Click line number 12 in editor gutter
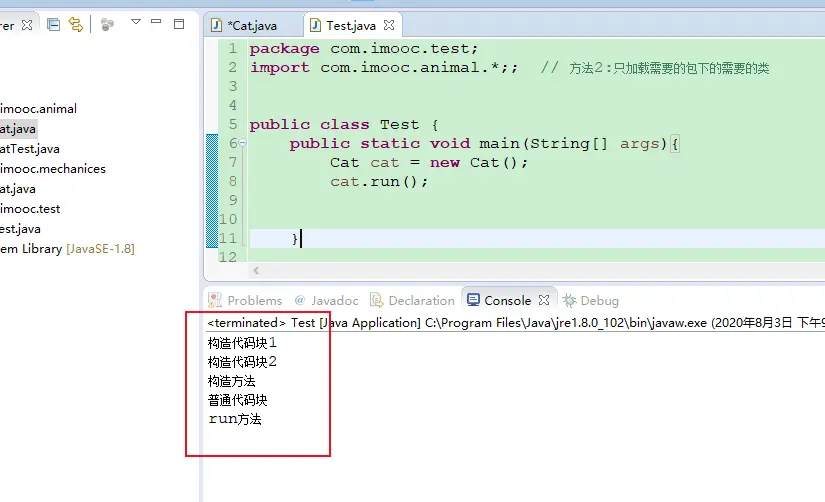The width and height of the screenshot is (825, 502). 227,257
